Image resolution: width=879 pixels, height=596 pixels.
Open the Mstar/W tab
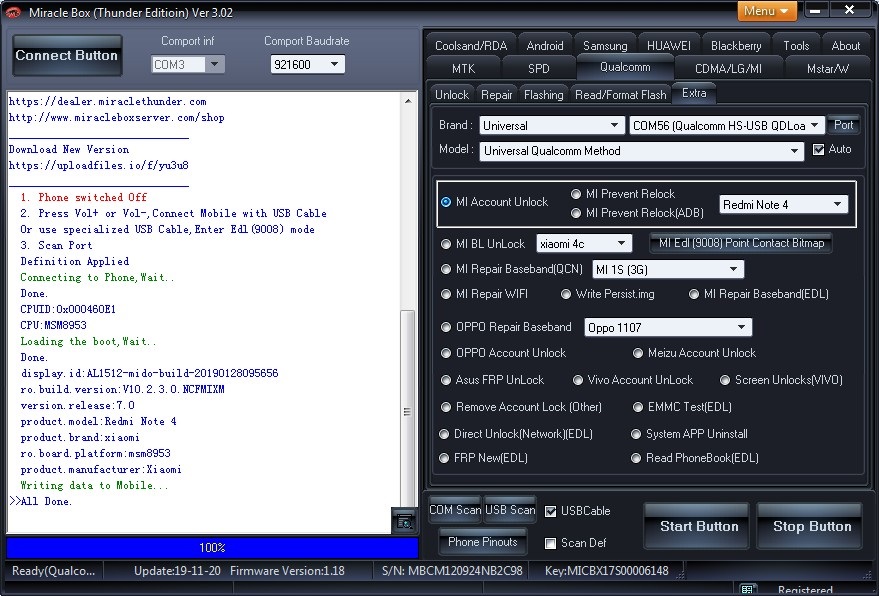tap(827, 69)
